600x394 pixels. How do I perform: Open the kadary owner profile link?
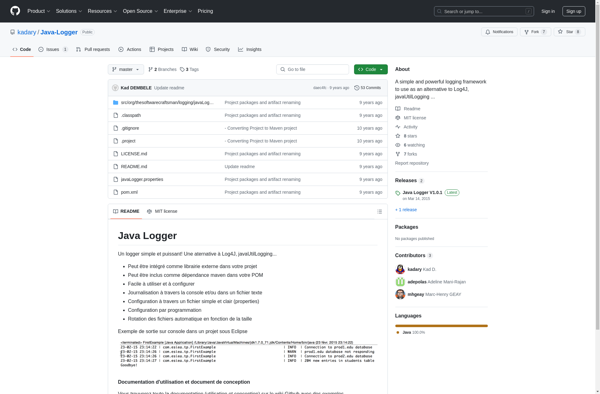26,32
